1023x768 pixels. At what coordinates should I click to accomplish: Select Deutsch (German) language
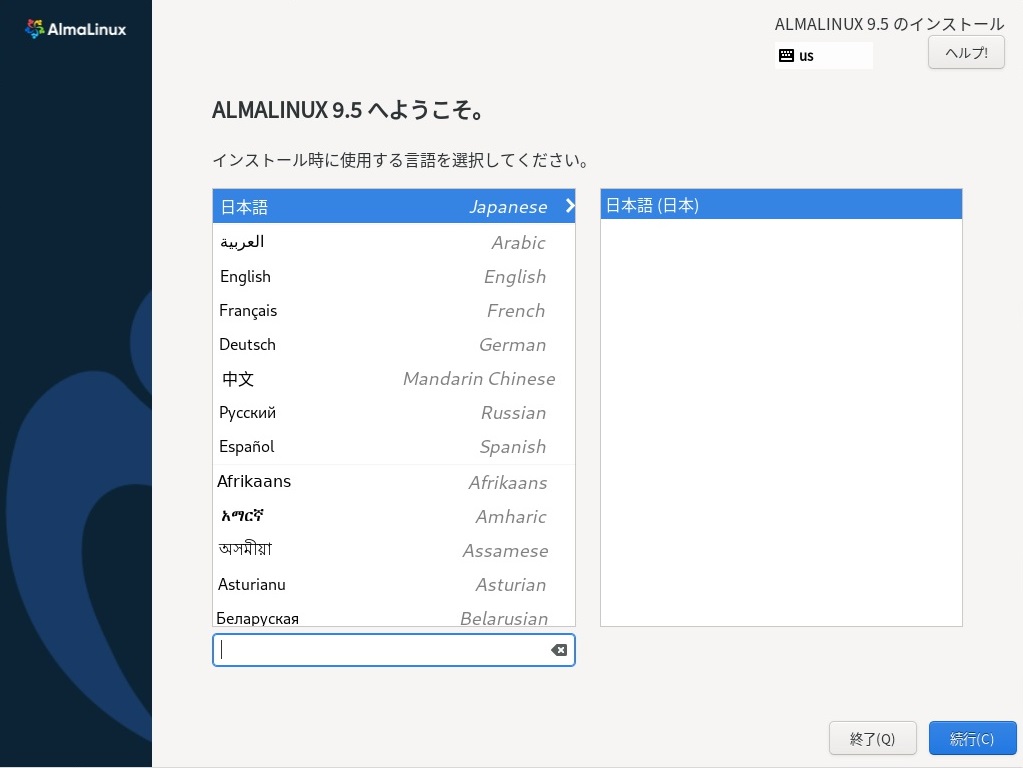coord(393,345)
